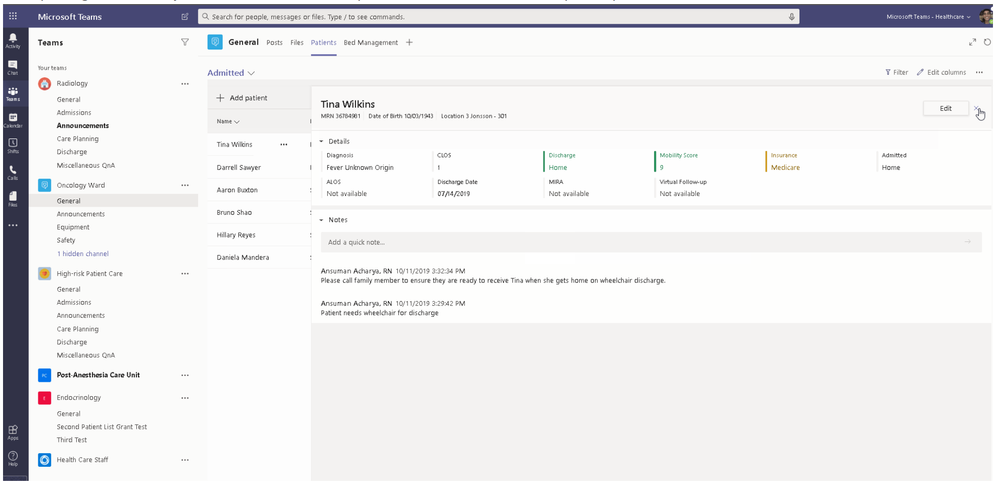Expand tab to full screen icon
Viewport: 998px width, 485px height.
point(972,42)
